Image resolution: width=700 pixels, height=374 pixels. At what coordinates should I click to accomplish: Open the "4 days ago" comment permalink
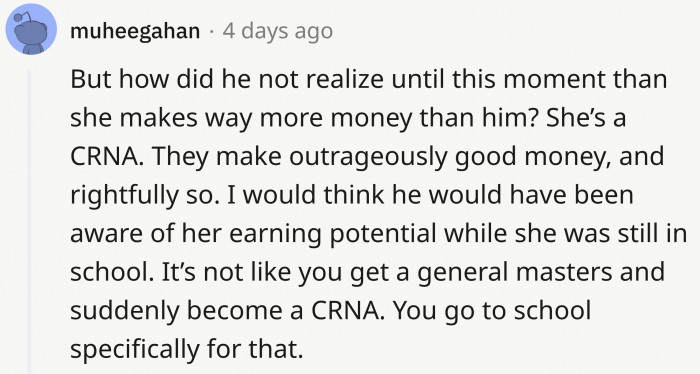(x=278, y=31)
